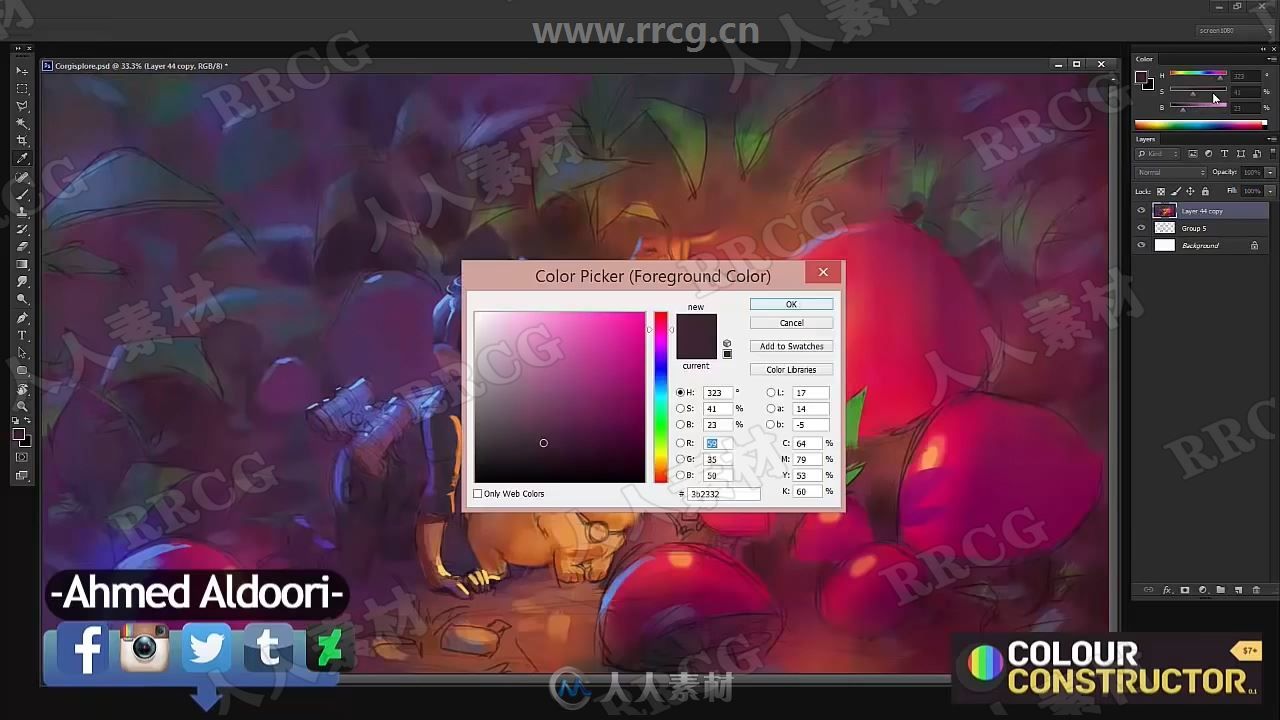Filter layers by pixel layer icon
The image size is (1280, 720).
1193,154
